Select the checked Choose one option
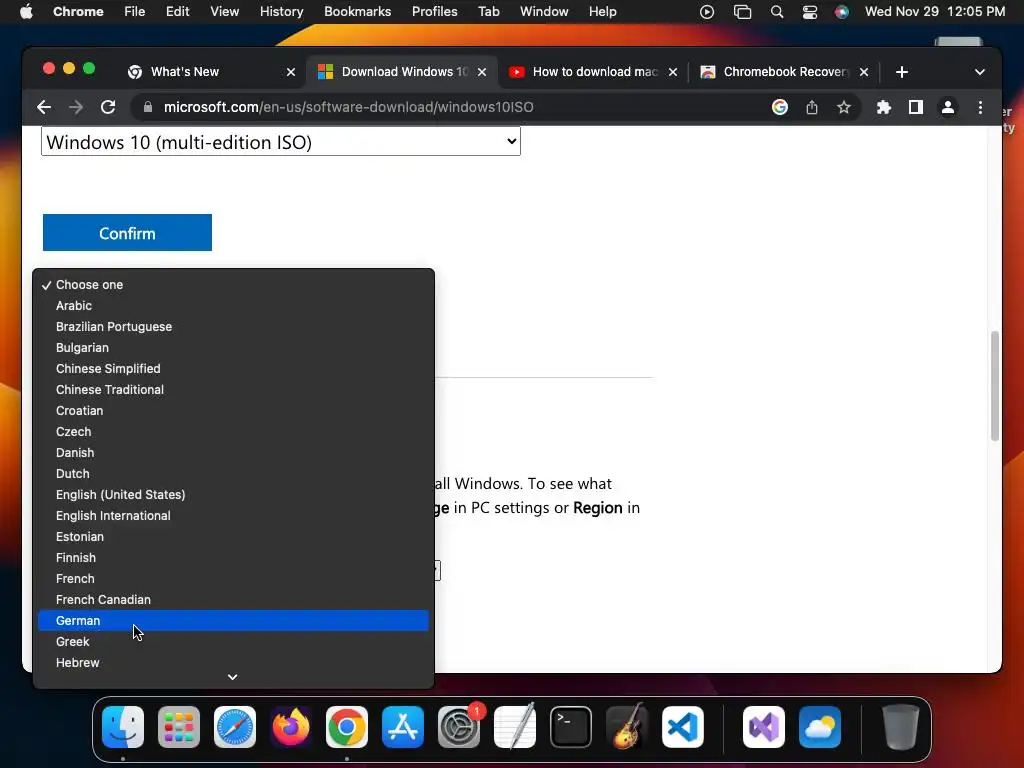 tap(233, 285)
